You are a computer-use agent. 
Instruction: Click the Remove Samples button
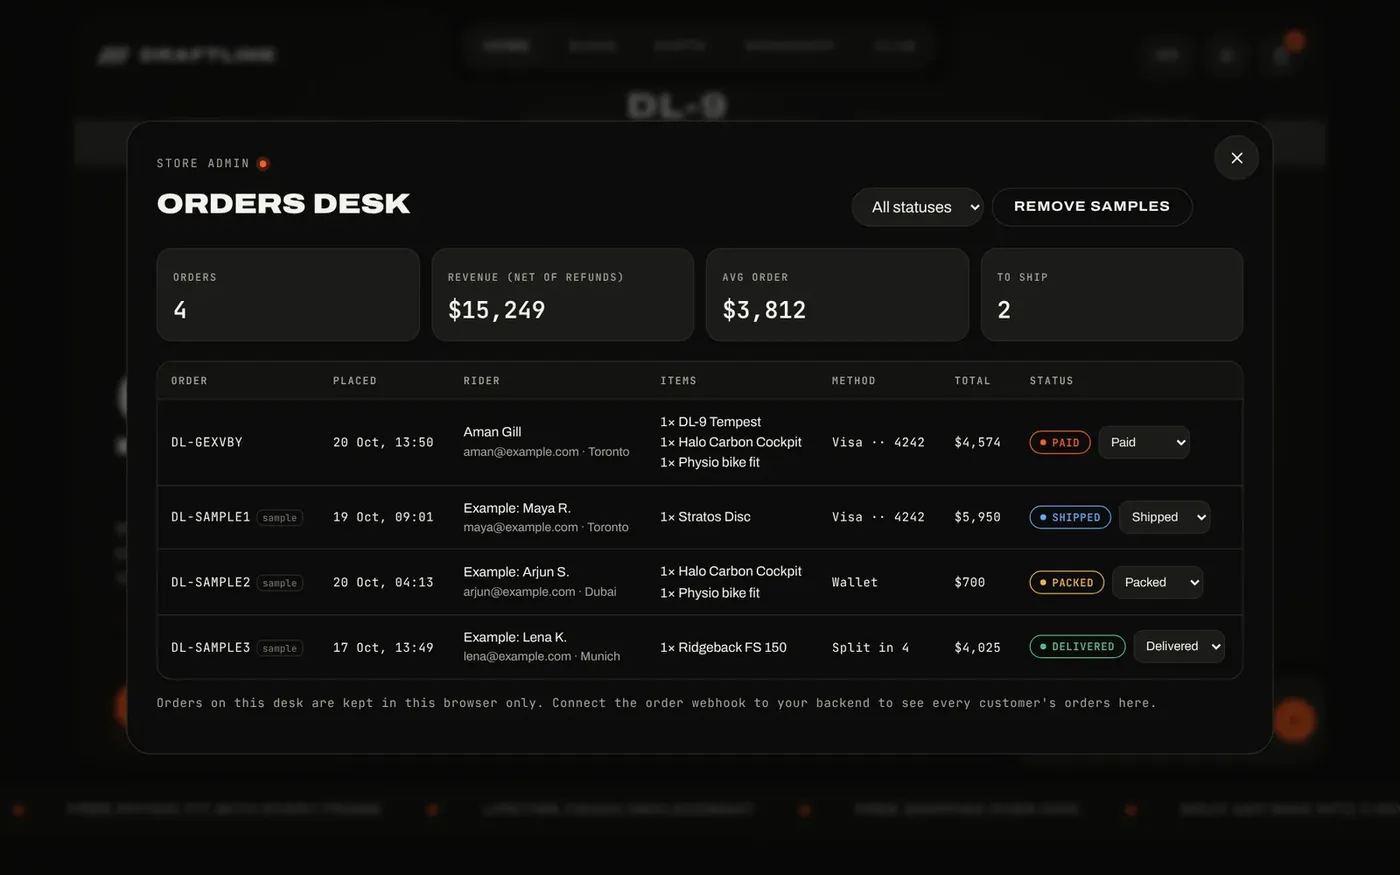[1092, 207]
